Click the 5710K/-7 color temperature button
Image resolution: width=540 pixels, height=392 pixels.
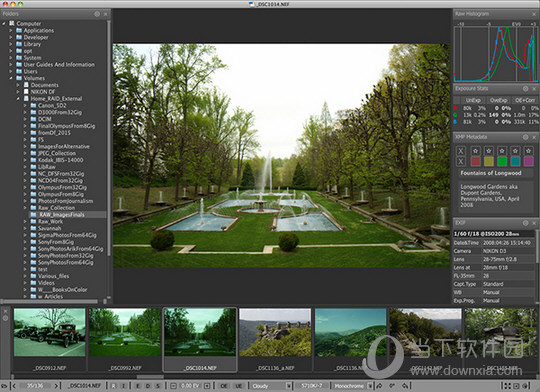point(312,386)
